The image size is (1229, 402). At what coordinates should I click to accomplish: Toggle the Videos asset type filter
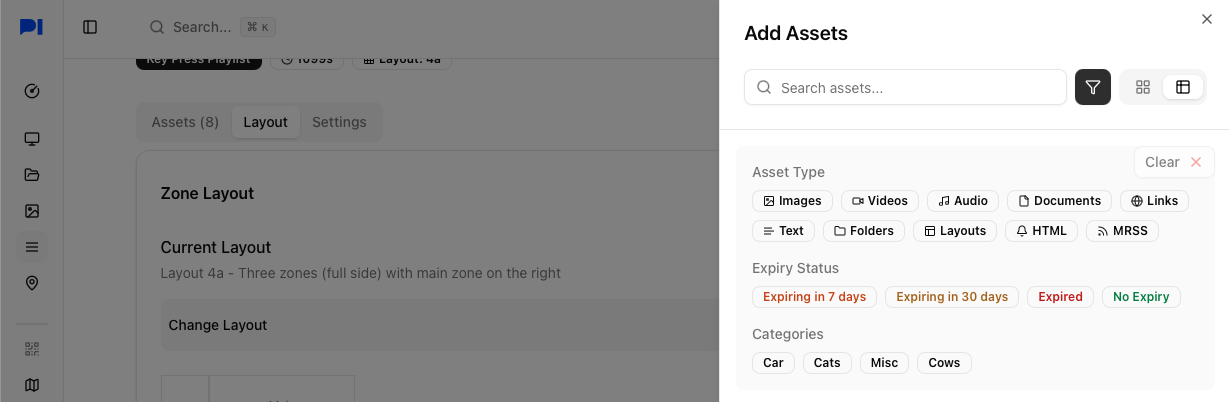tap(879, 201)
